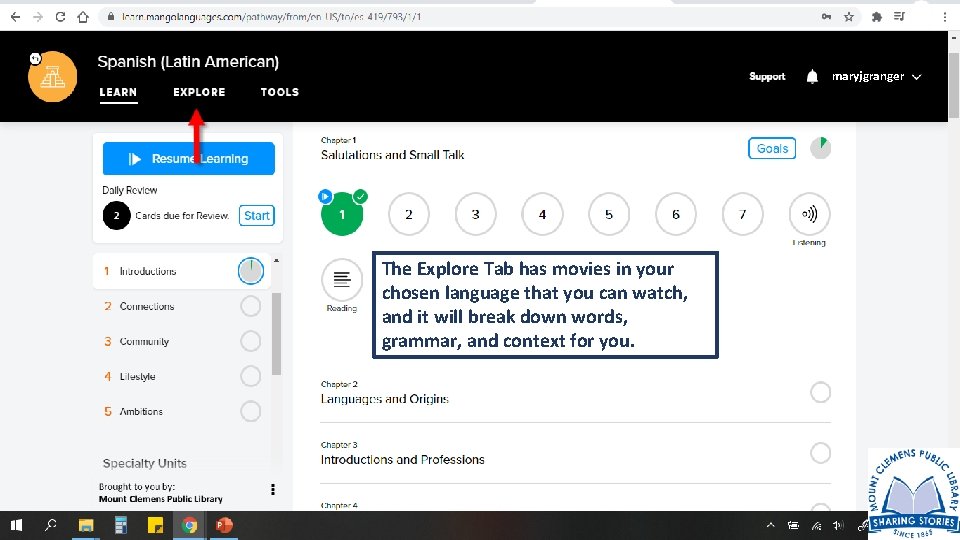Select lesson 6 circle

(x=675, y=214)
